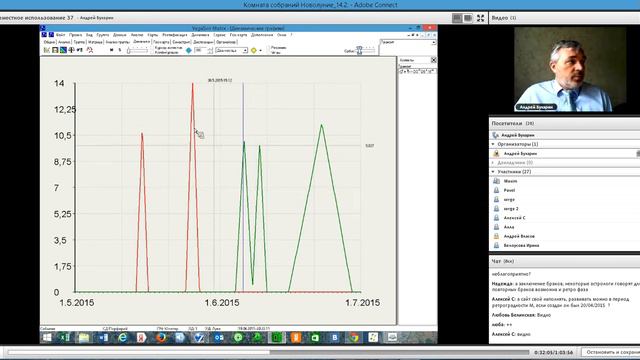Switch to the Анализ группы tab
Viewport: 640px width, 360px height.
tap(117, 42)
